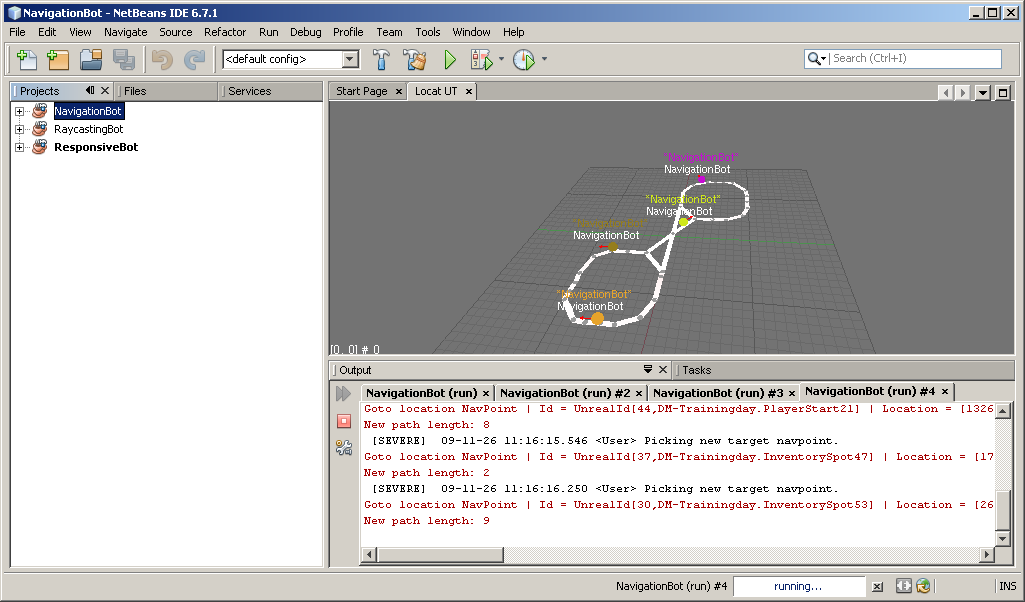This screenshot has height=602, width=1025.
Task: Click the Re-run double arrow in Output
Action: 343,393
